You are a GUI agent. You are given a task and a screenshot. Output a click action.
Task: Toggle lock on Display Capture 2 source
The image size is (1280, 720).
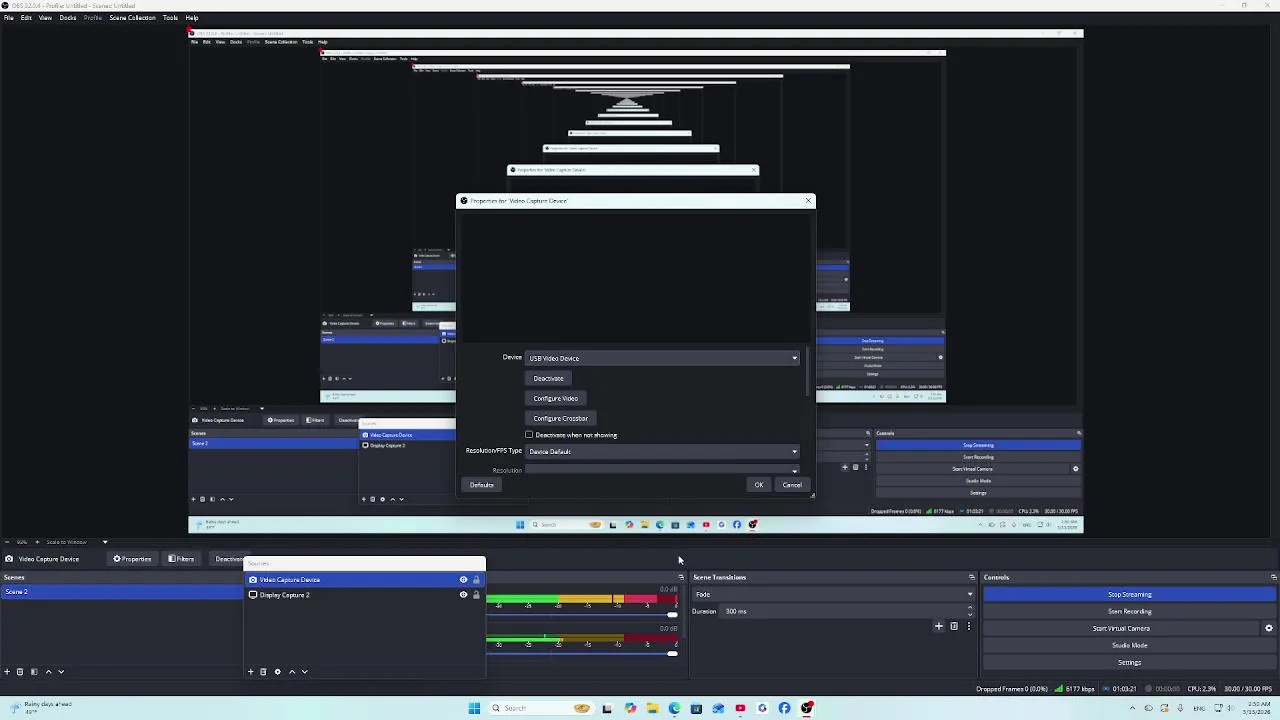click(x=476, y=595)
